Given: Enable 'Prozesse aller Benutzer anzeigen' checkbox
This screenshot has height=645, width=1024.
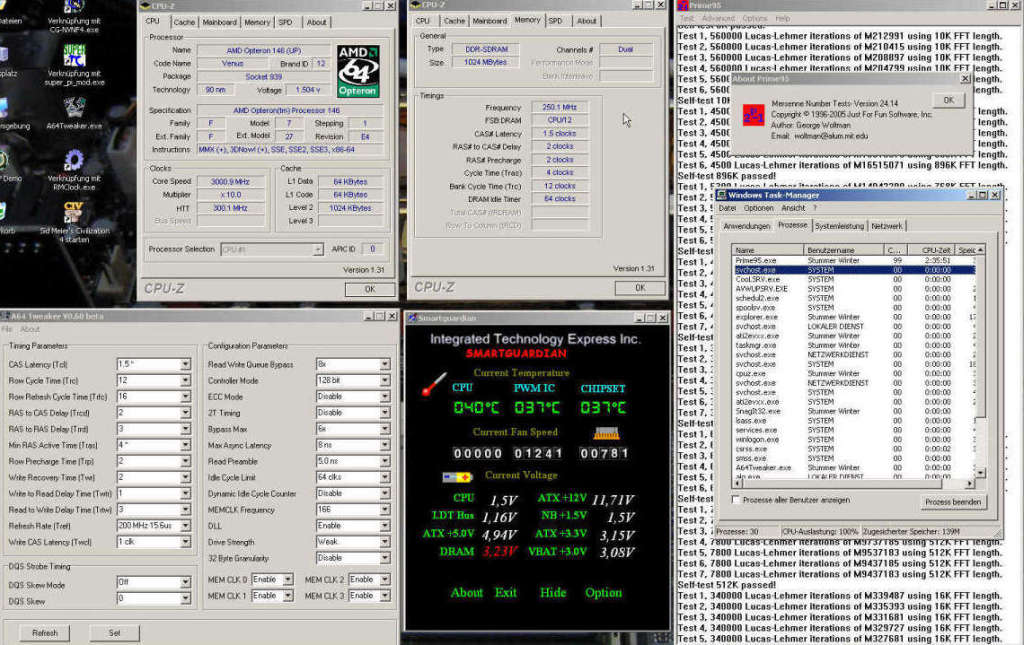Looking at the screenshot, I should [736, 499].
